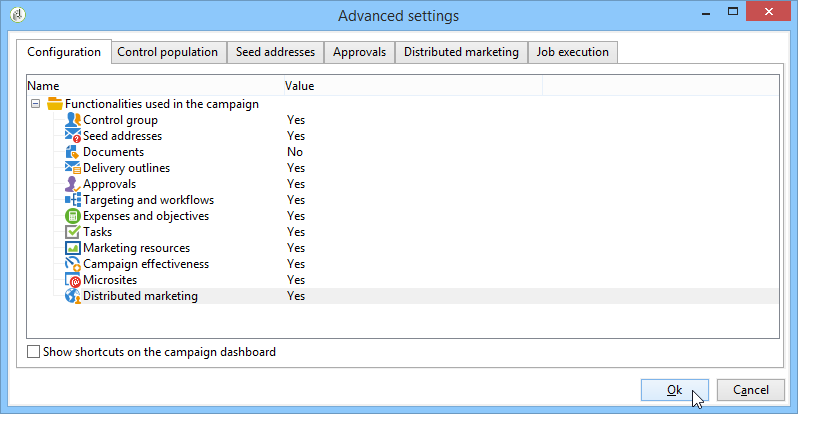Viewport: 828px width, 443px height.
Task: Switch to the Control population tab
Action: 167,52
